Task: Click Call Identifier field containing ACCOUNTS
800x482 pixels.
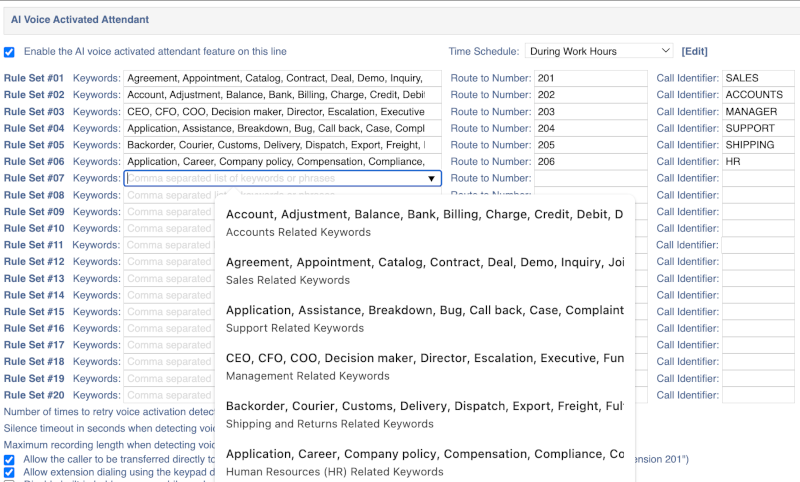Action: coord(758,95)
